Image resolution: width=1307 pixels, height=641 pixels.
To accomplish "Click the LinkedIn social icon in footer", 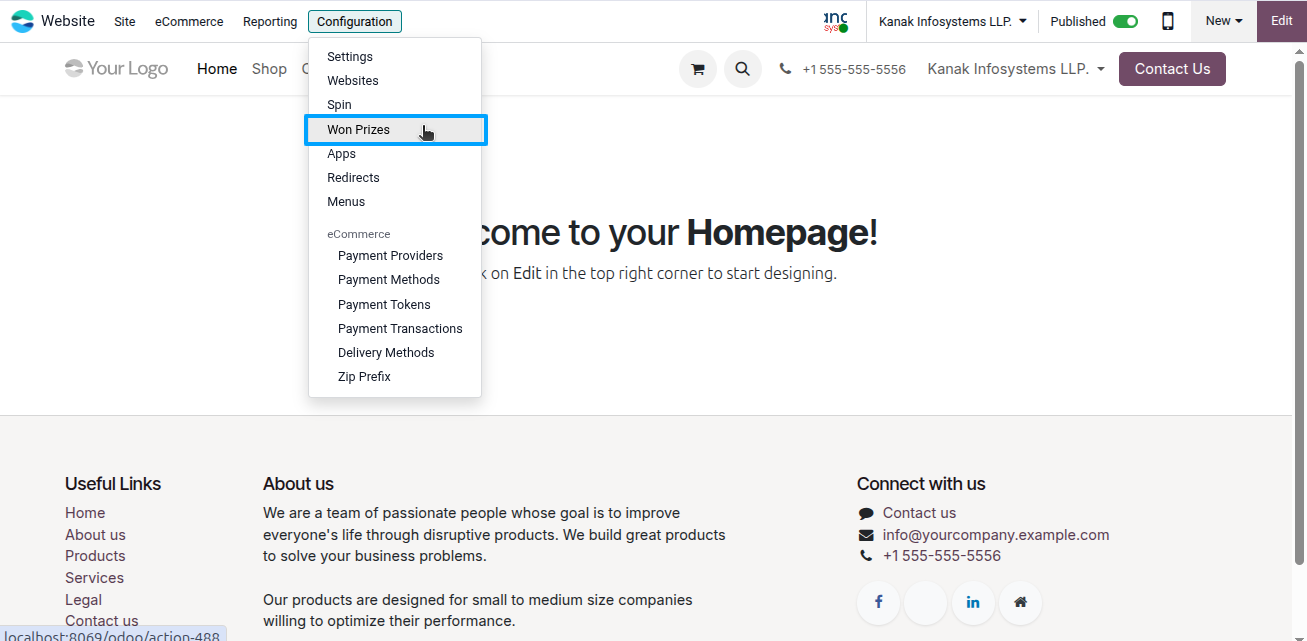I will 973,603.
